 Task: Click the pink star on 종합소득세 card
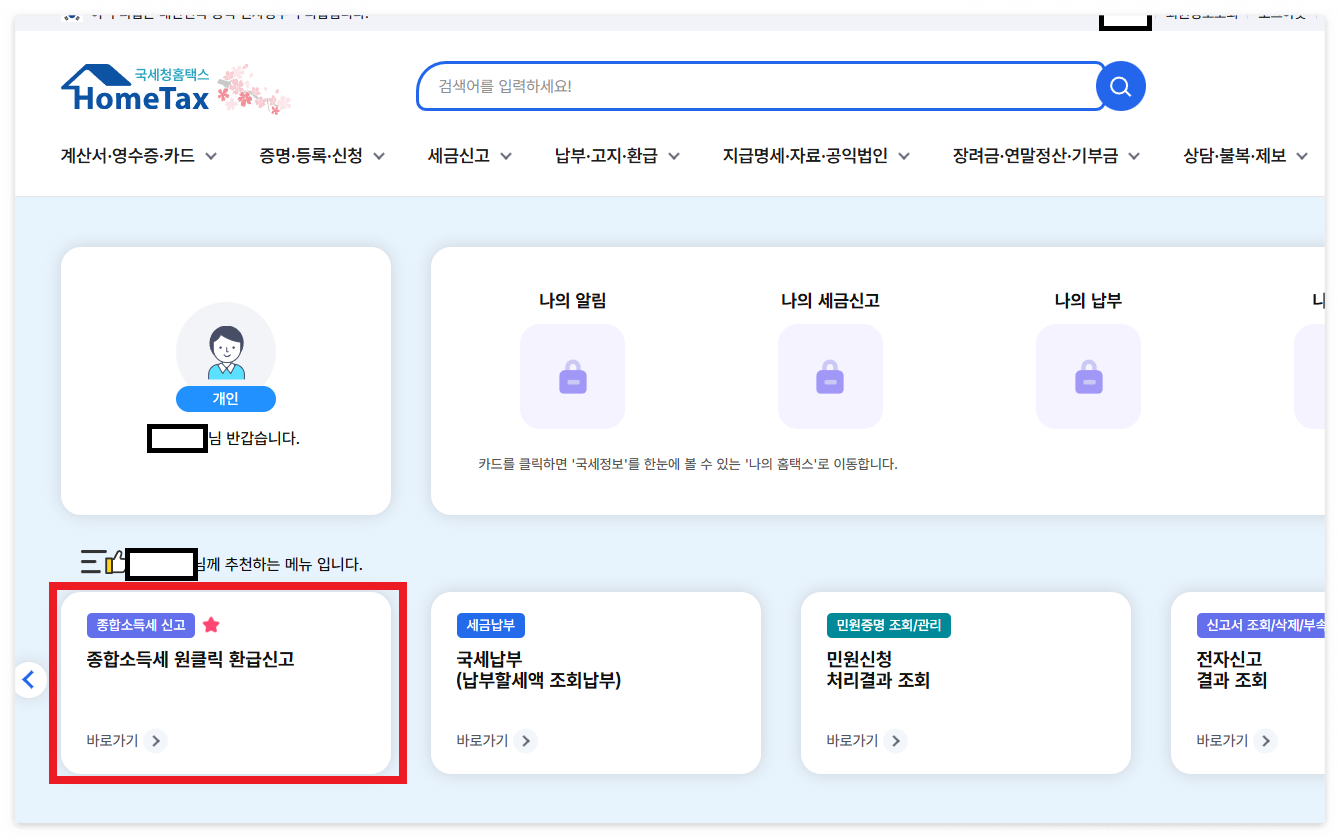click(x=211, y=623)
